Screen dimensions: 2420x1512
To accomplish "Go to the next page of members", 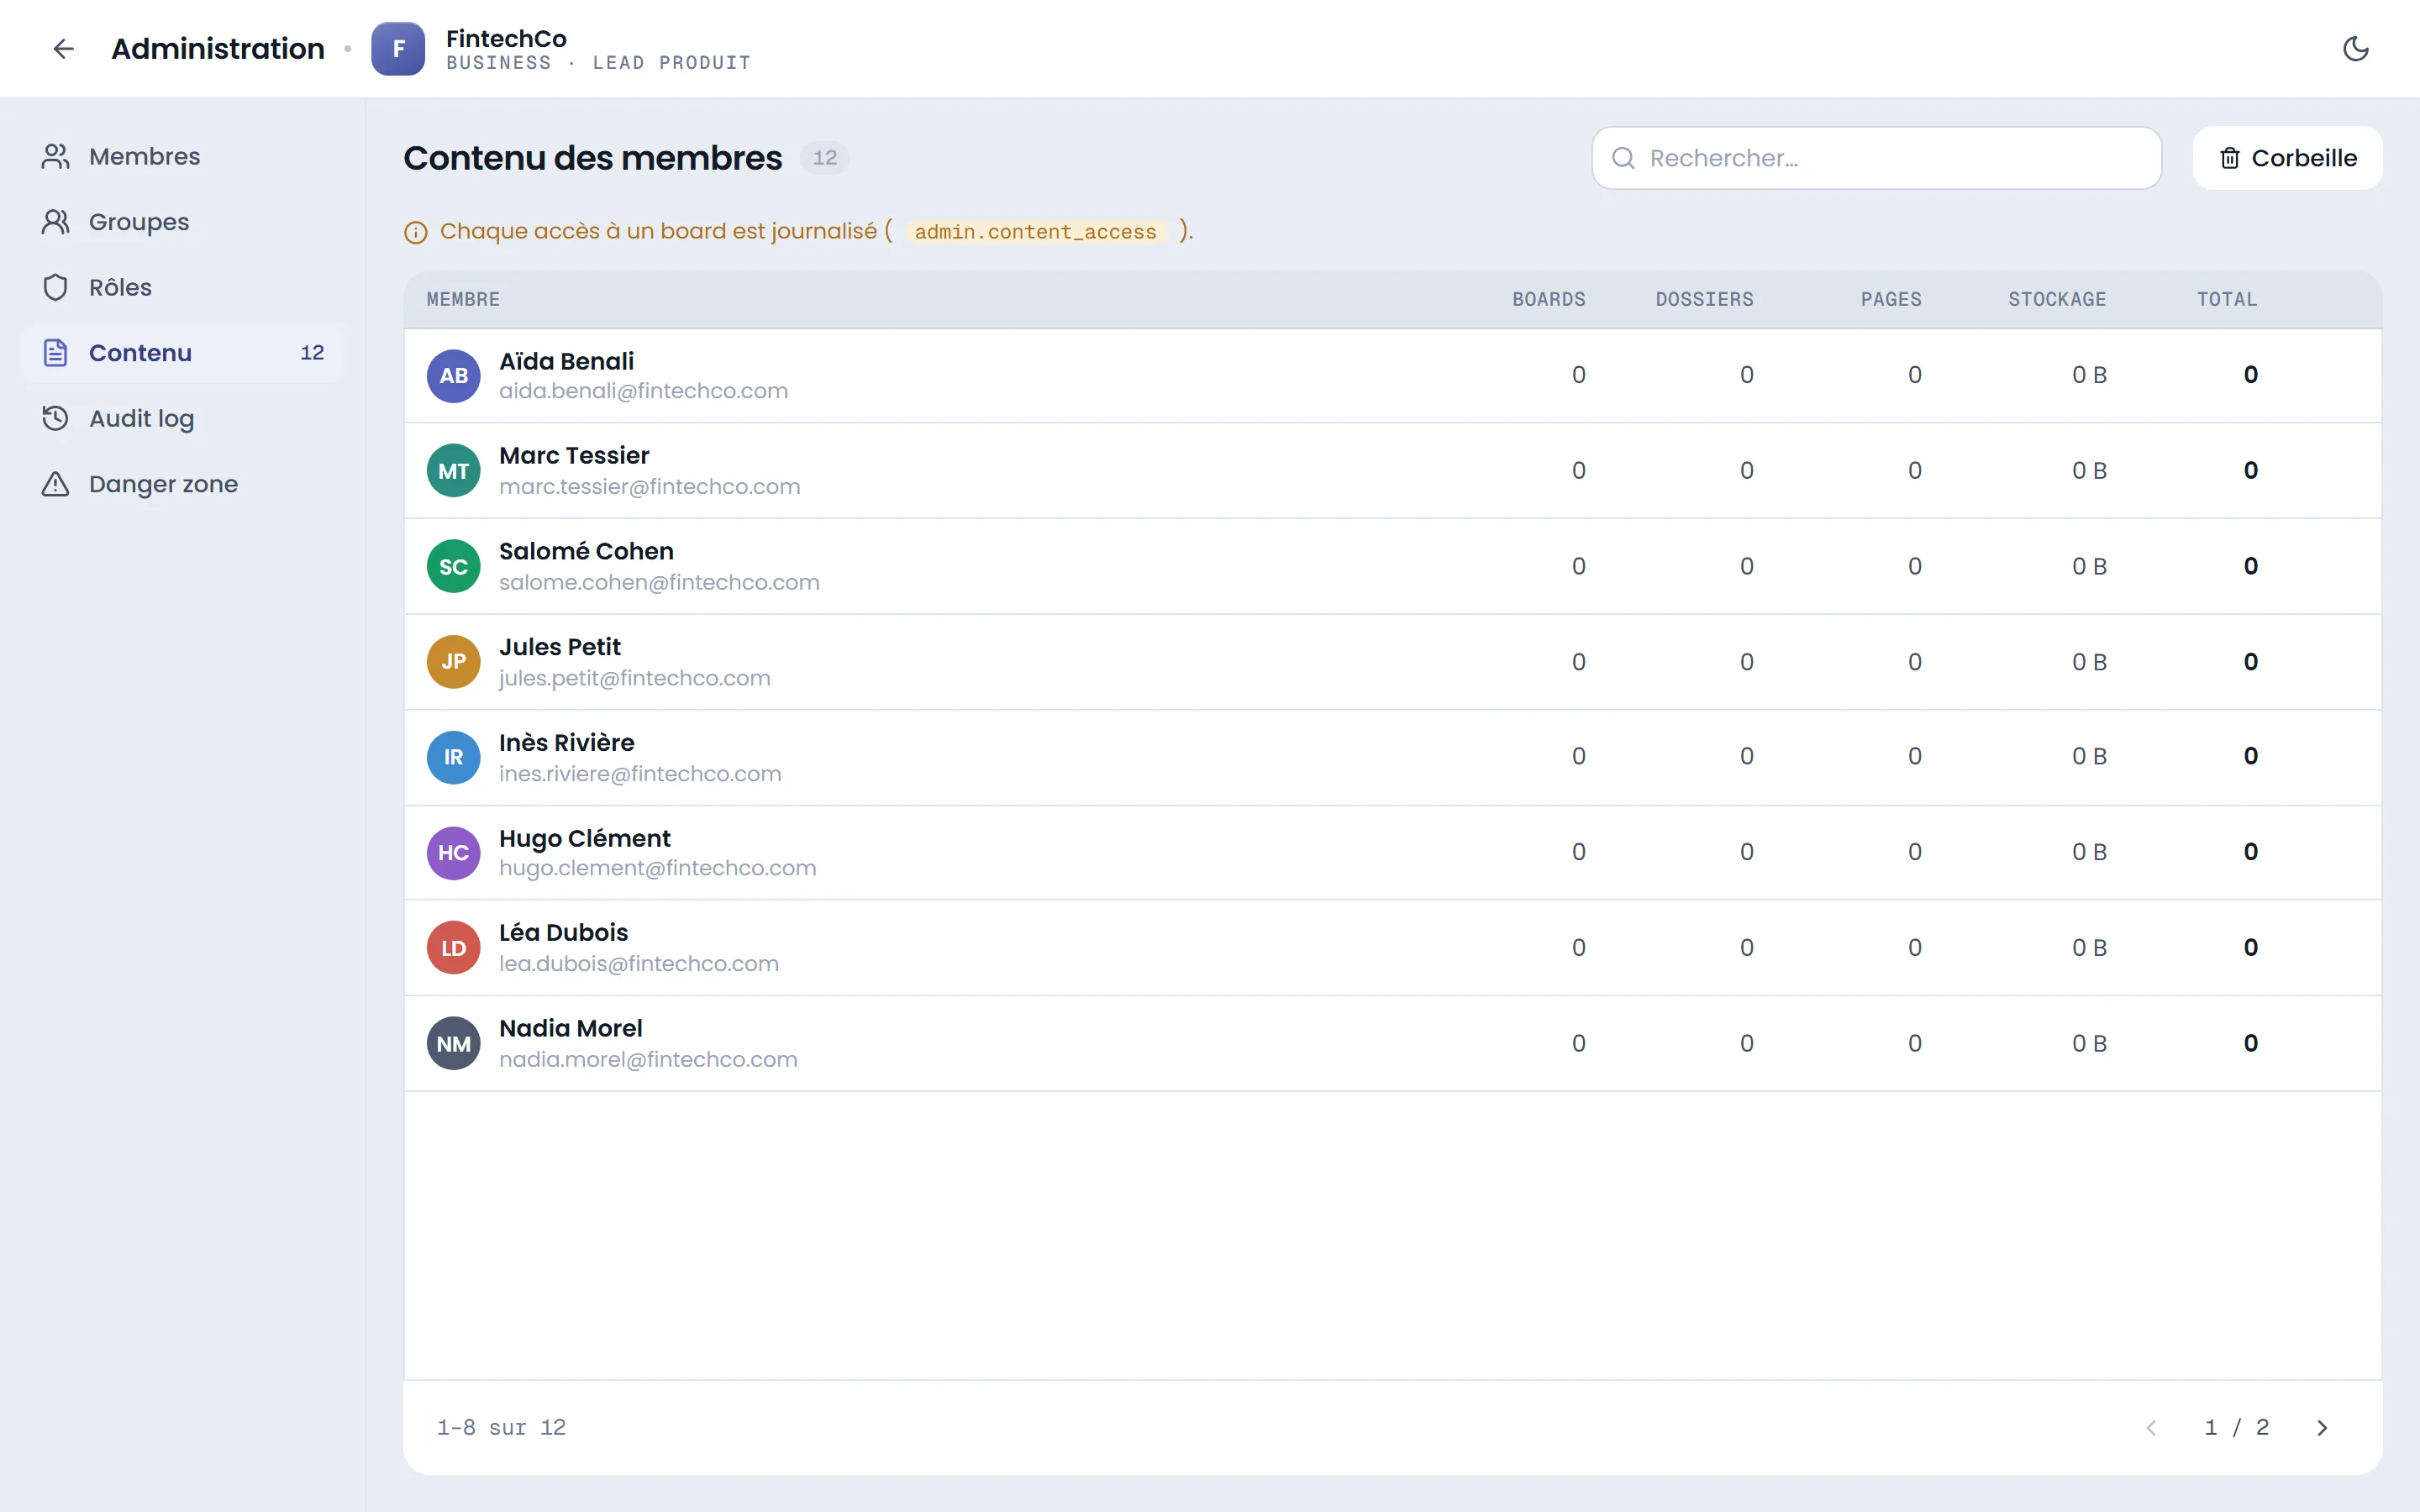I will point(2322,1427).
